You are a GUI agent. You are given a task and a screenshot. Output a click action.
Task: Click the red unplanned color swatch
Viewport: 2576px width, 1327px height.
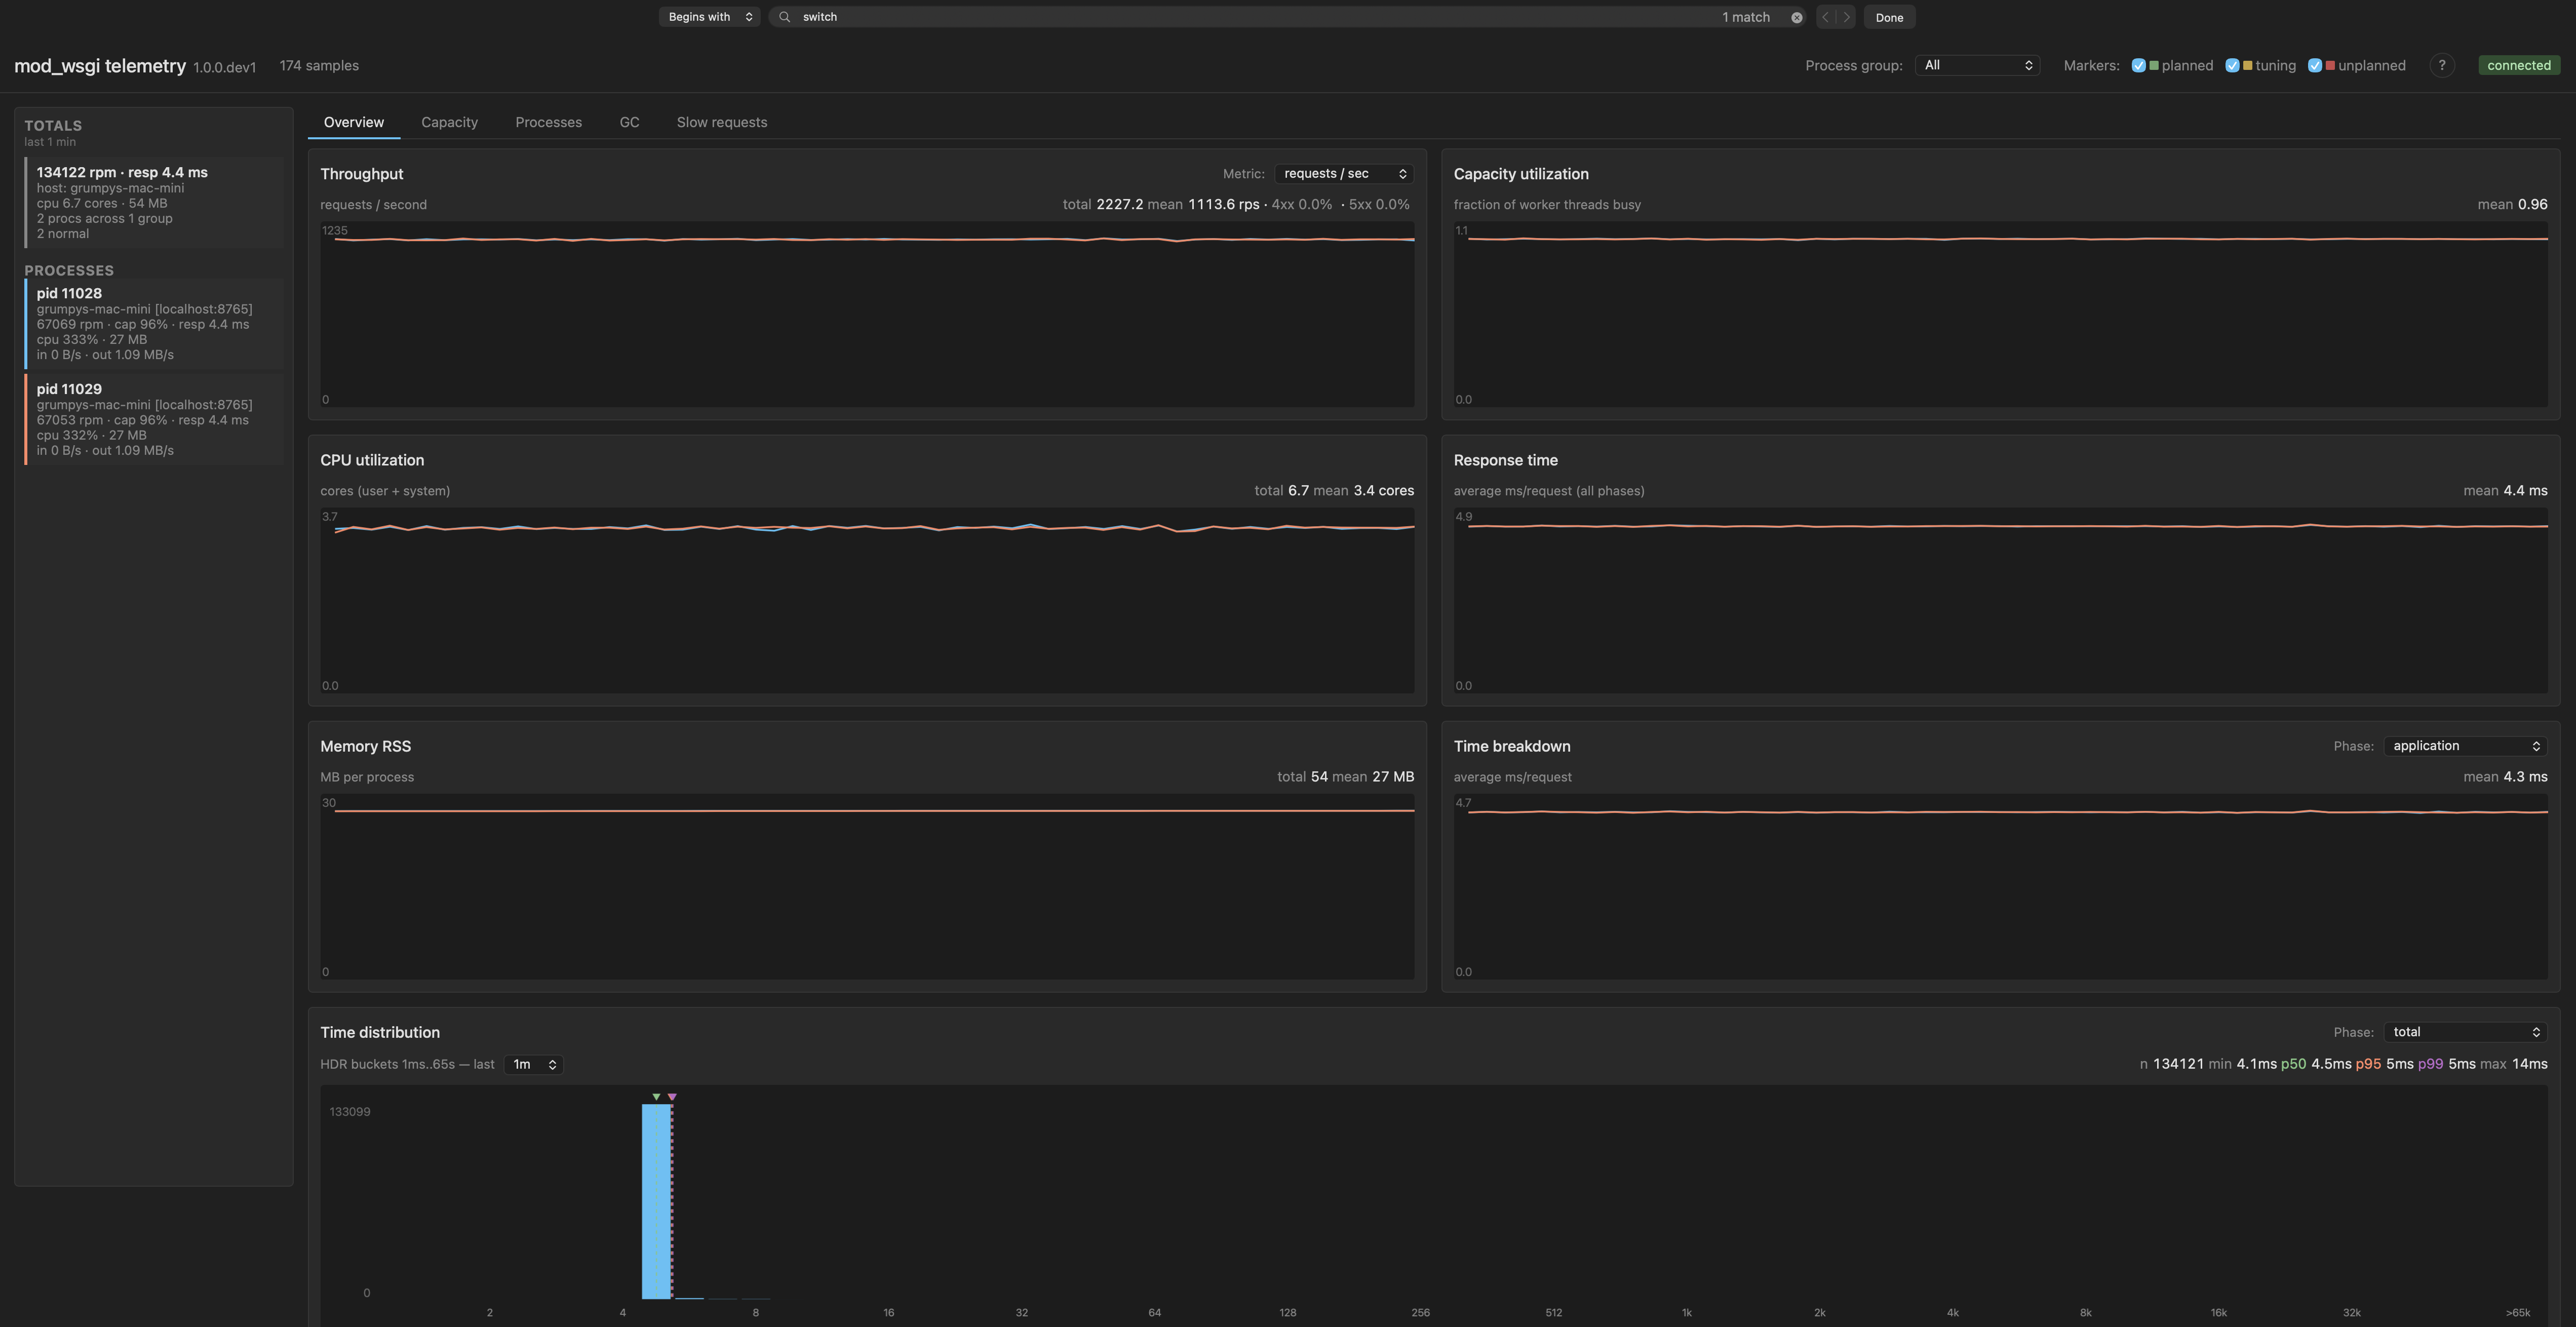(x=2329, y=65)
